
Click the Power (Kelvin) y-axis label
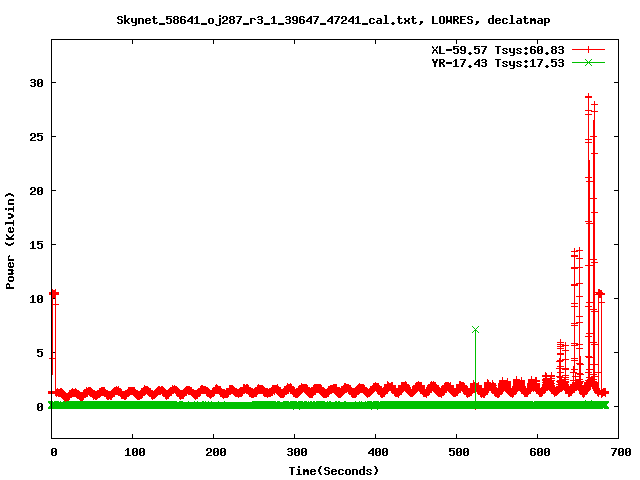tap(10, 241)
